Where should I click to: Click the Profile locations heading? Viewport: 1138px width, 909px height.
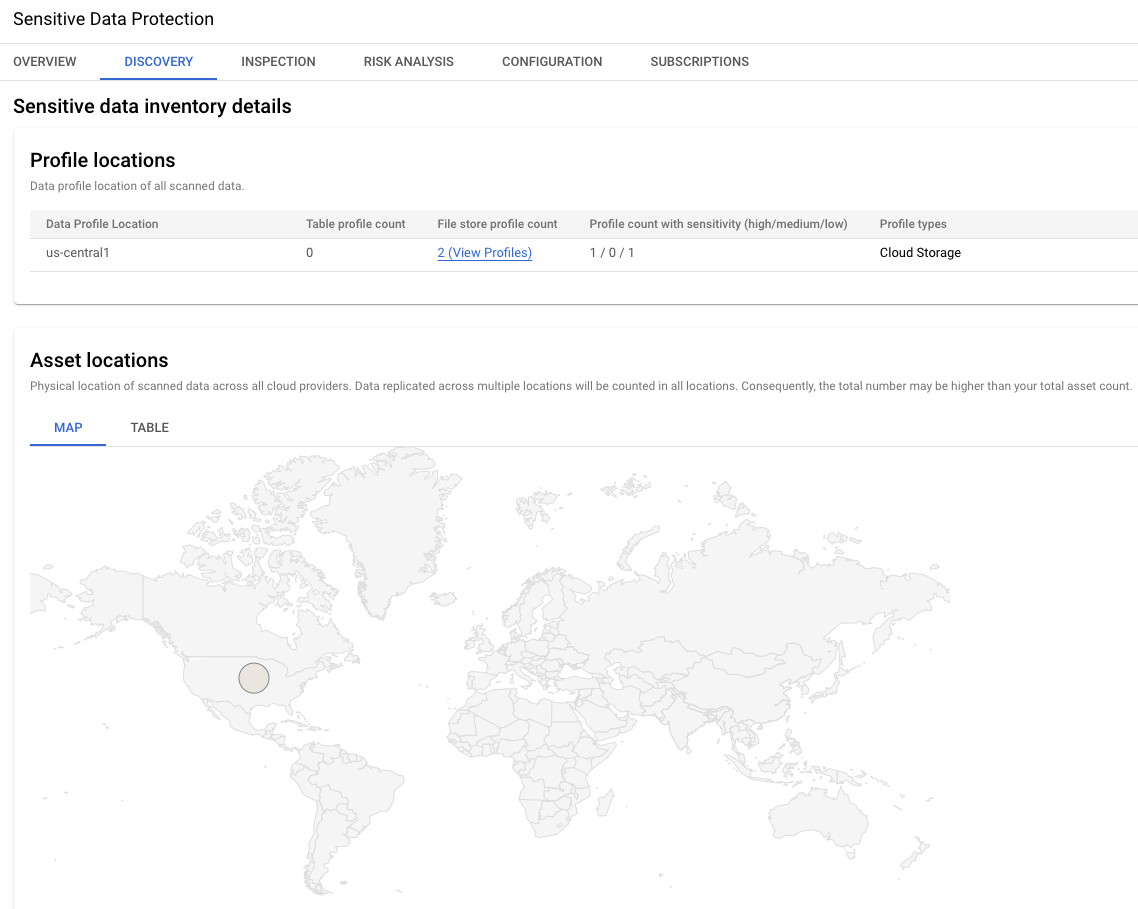pyautogui.click(x=102, y=160)
